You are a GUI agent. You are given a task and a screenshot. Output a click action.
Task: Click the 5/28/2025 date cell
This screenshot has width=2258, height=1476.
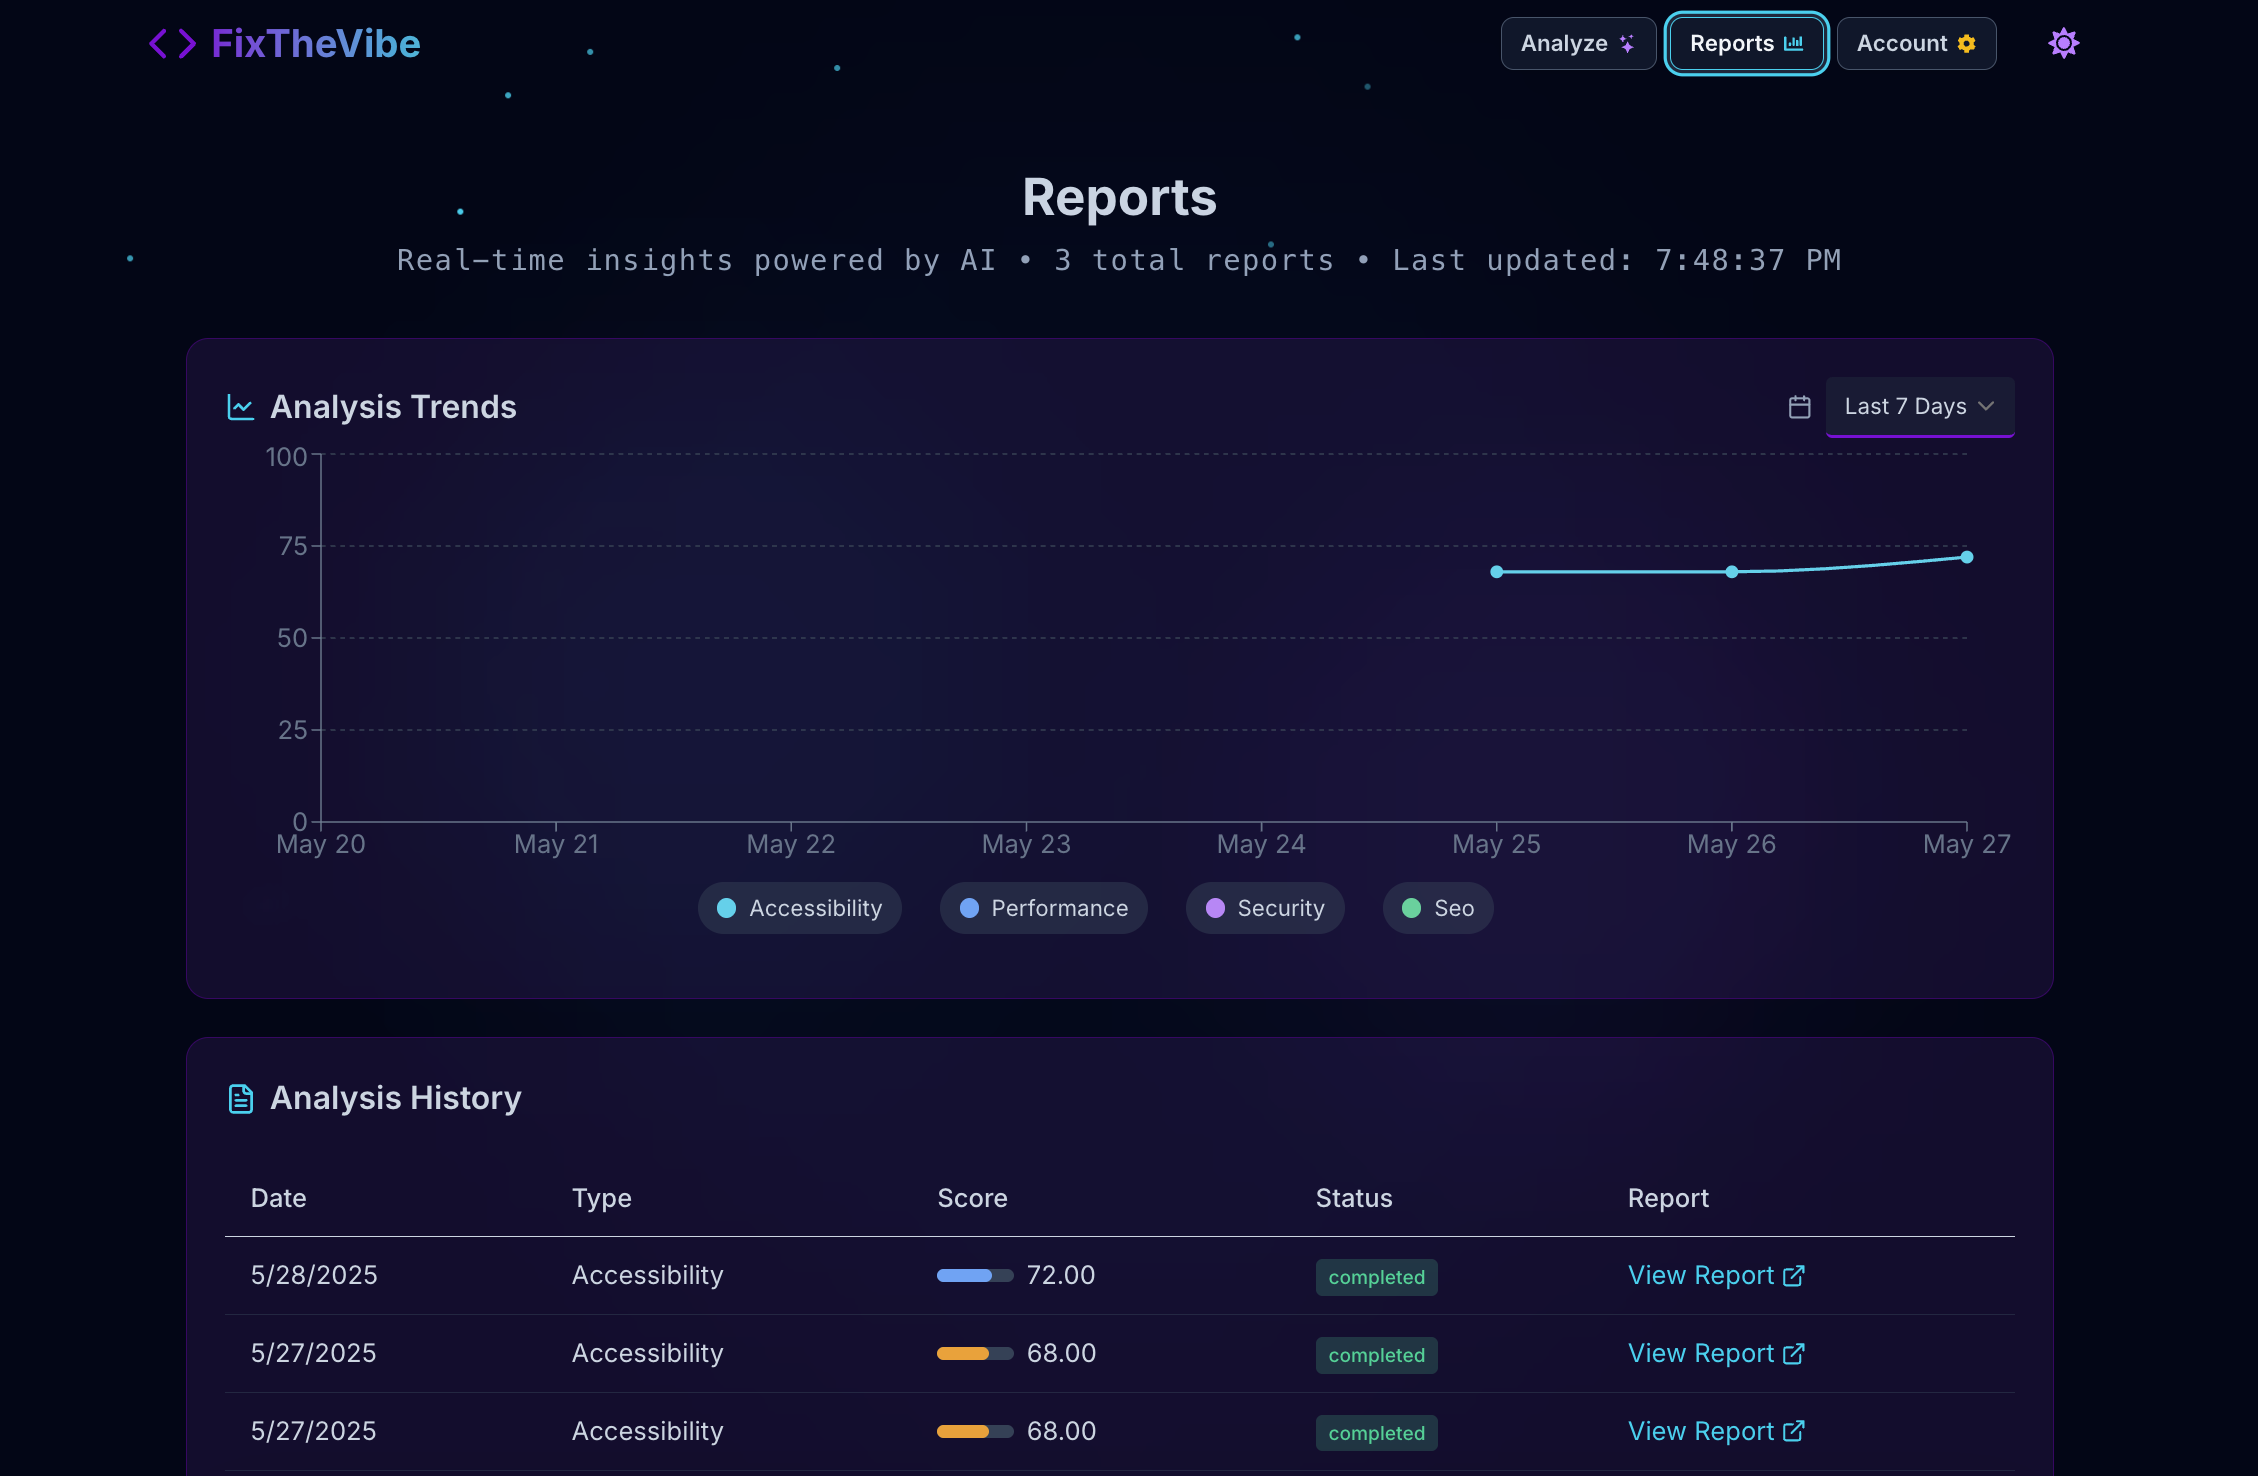tap(314, 1275)
